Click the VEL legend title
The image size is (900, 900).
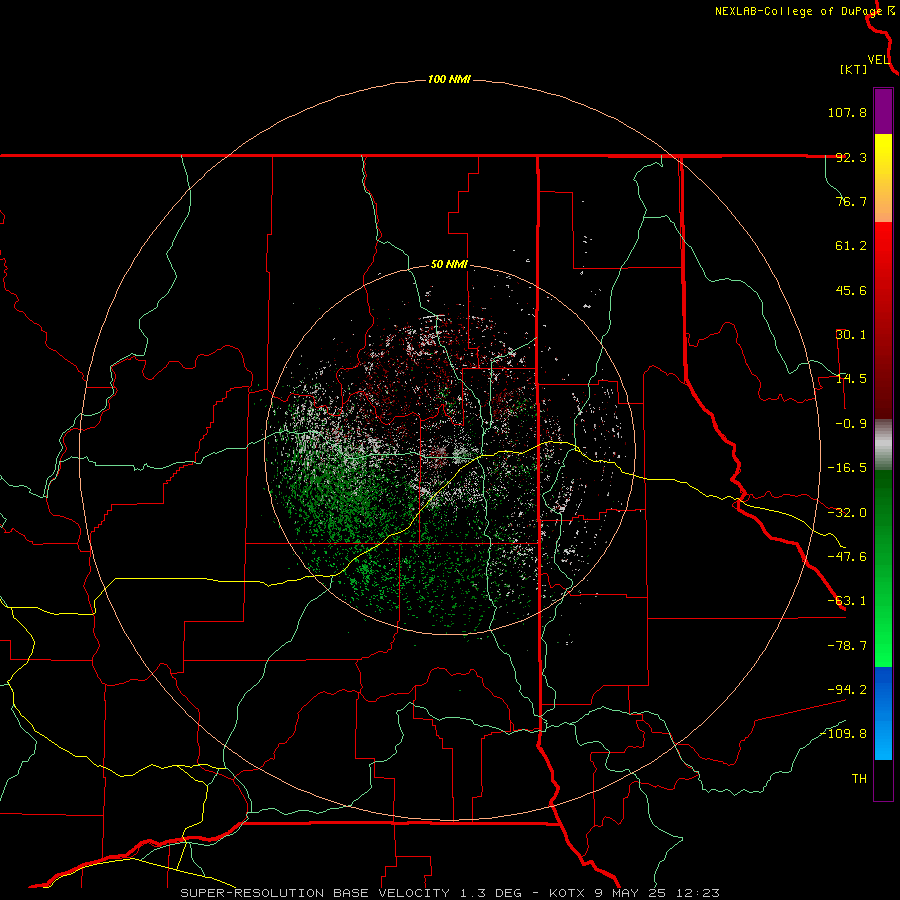[878, 60]
